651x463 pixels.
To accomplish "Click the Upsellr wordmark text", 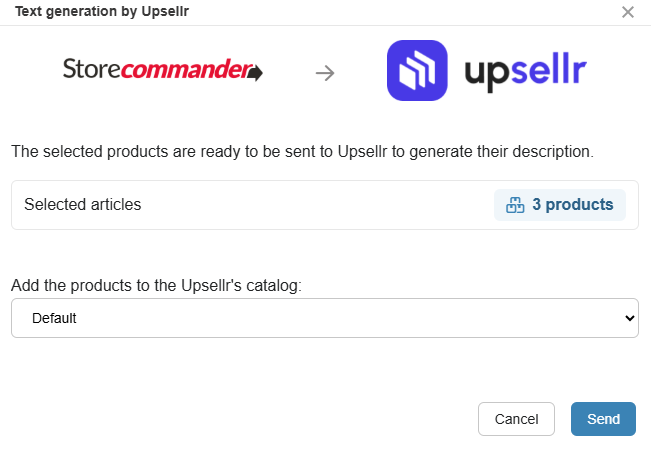I will (x=525, y=71).
